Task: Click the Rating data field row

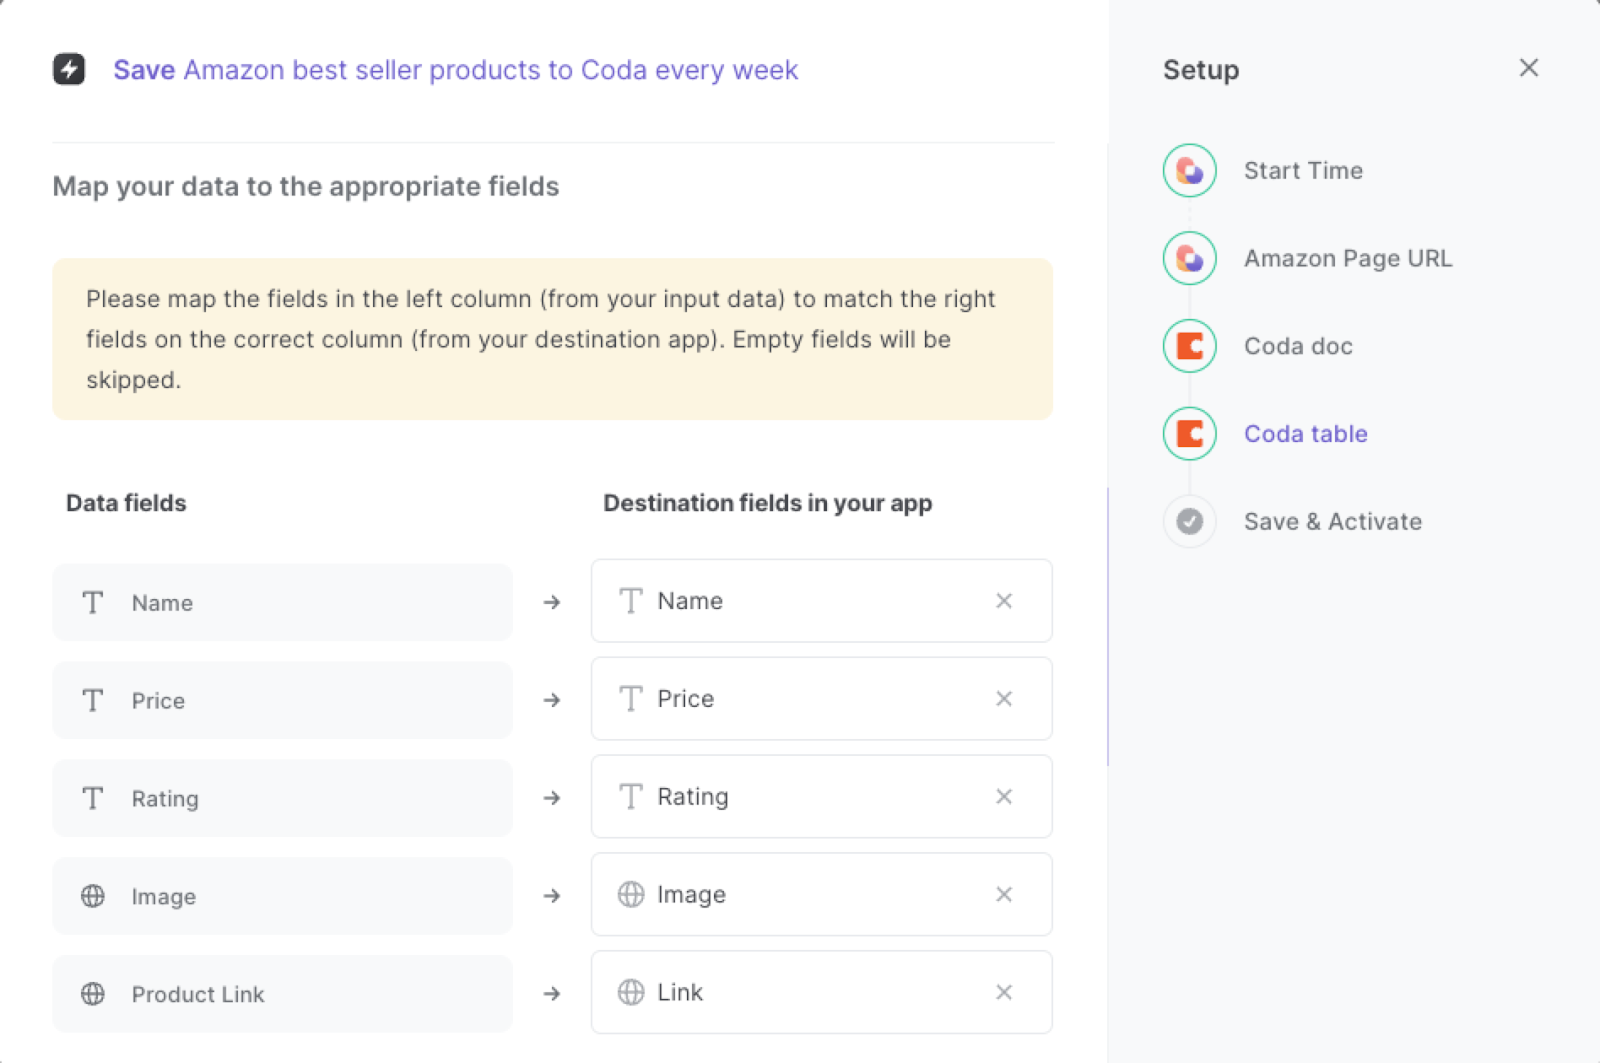Action: pyautogui.click(x=282, y=798)
